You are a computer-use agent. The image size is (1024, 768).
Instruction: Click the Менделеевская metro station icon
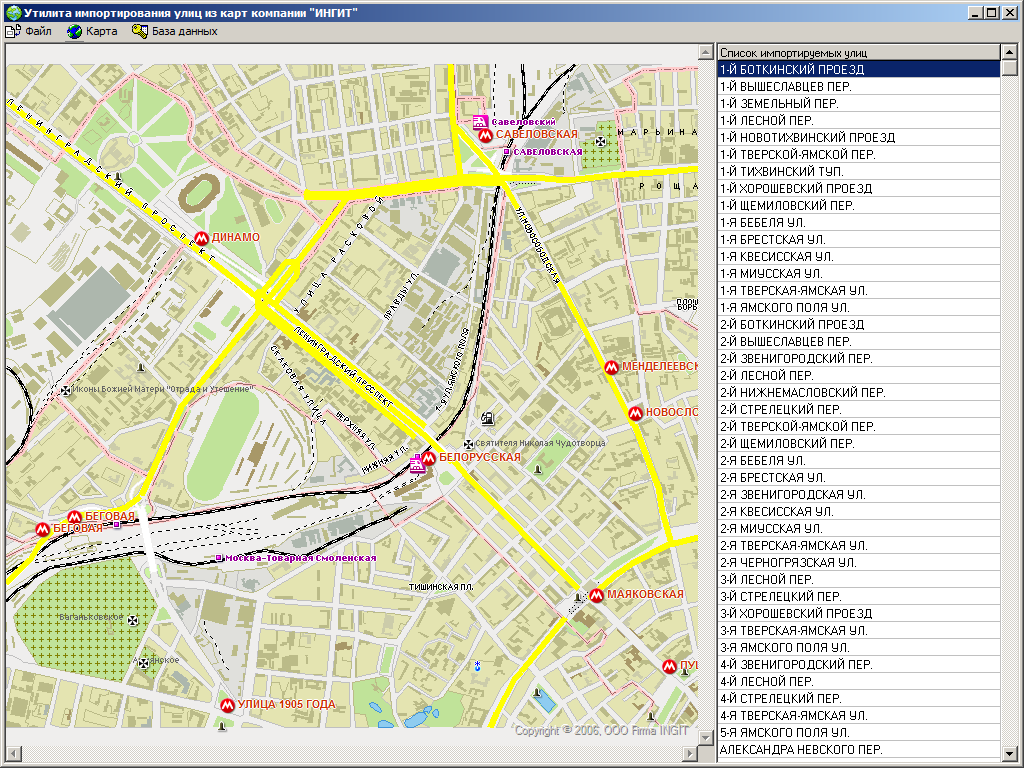pos(611,367)
